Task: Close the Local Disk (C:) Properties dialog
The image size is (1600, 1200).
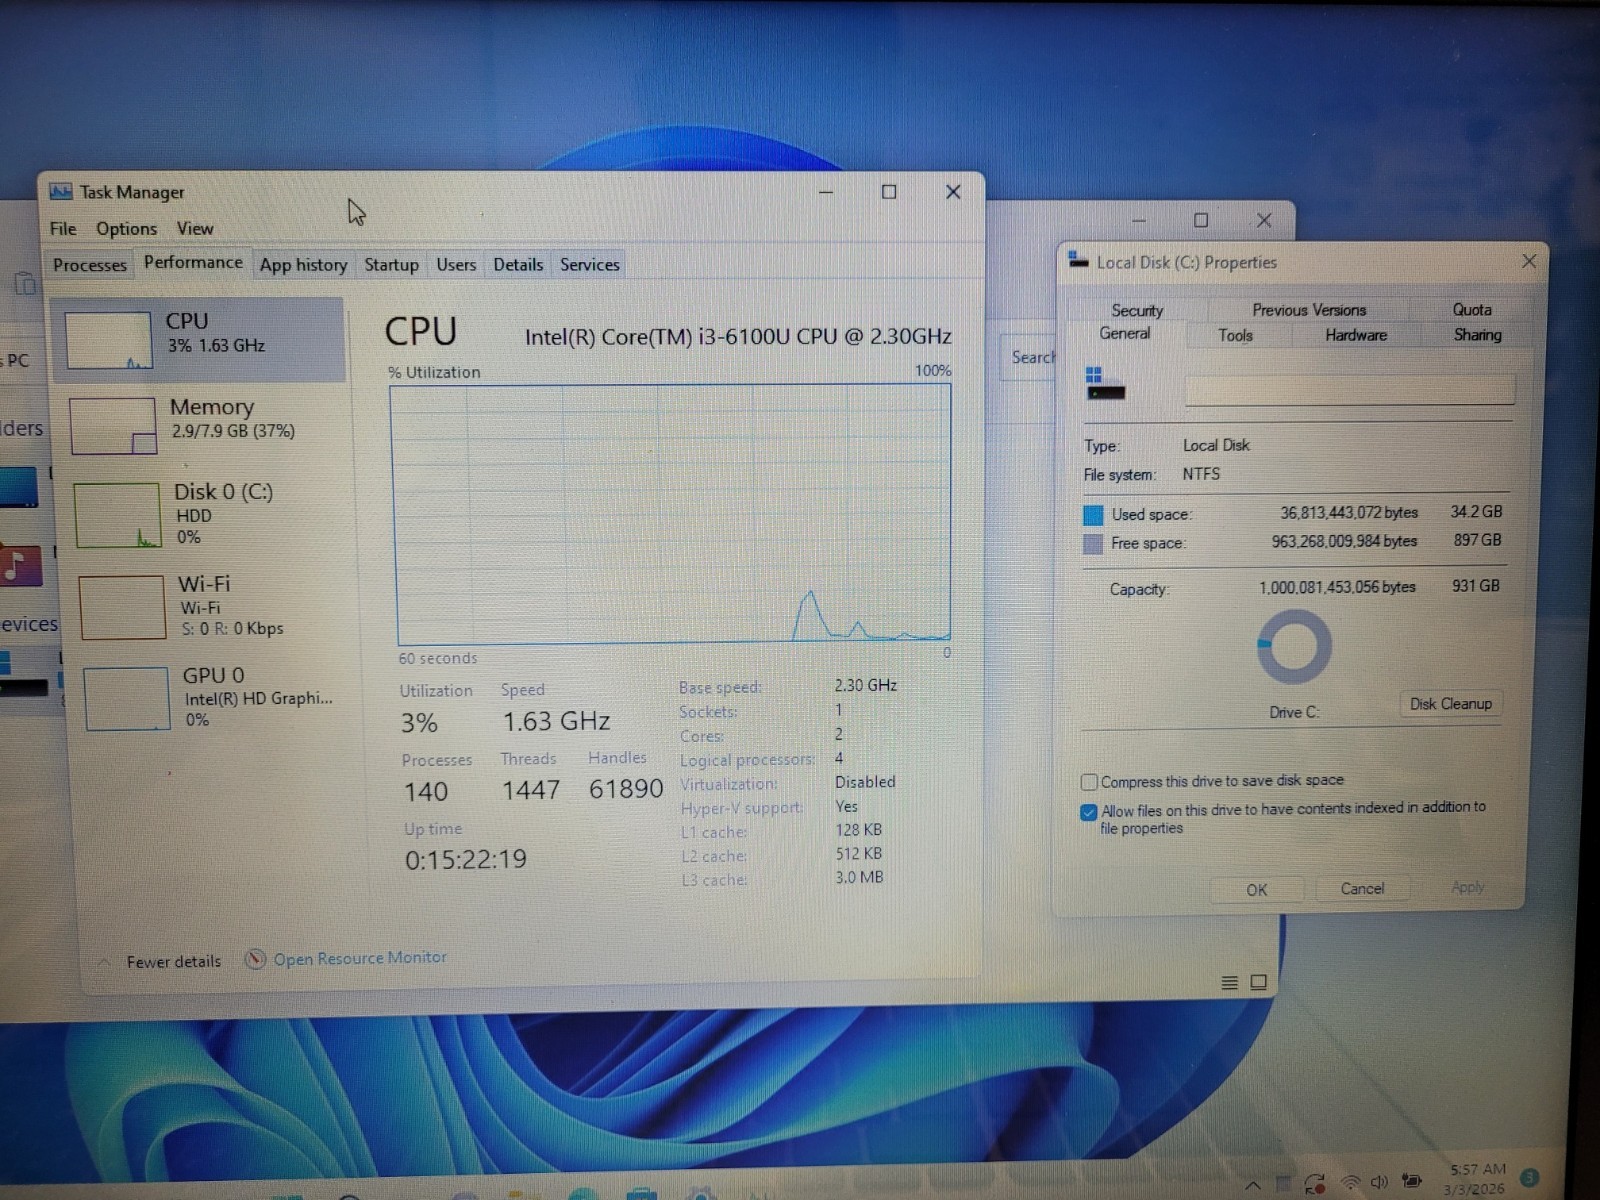Action: point(1529,261)
